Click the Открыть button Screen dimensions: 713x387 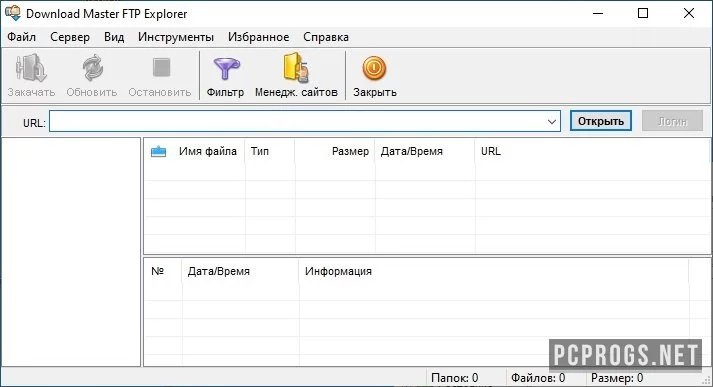click(x=601, y=121)
